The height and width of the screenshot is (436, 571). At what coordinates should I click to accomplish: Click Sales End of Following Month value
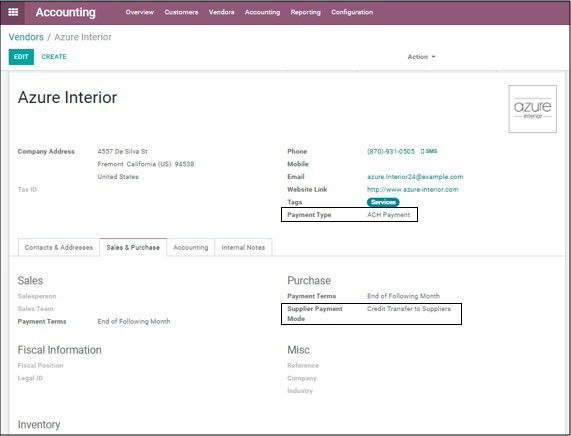point(134,322)
